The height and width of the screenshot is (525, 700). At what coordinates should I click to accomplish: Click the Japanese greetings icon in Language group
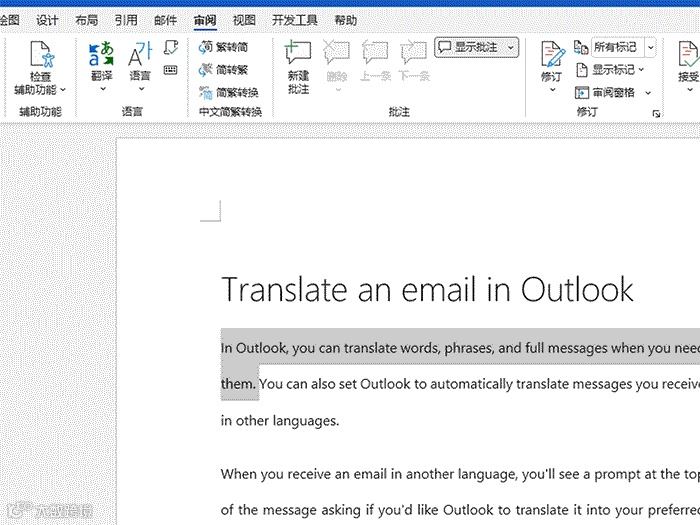pyautogui.click(x=171, y=47)
